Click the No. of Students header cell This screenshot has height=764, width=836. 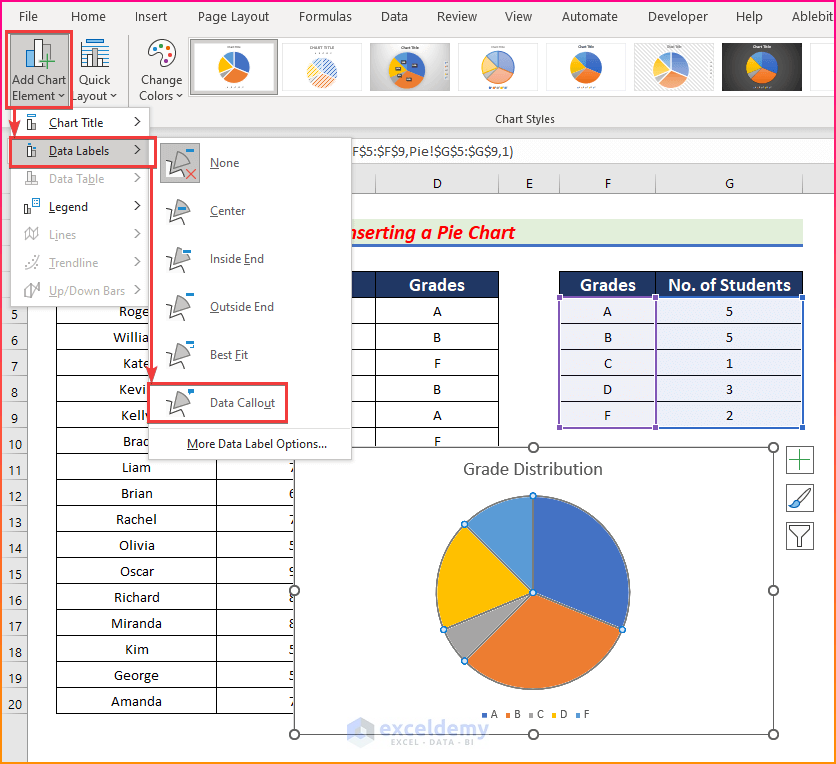tap(729, 285)
